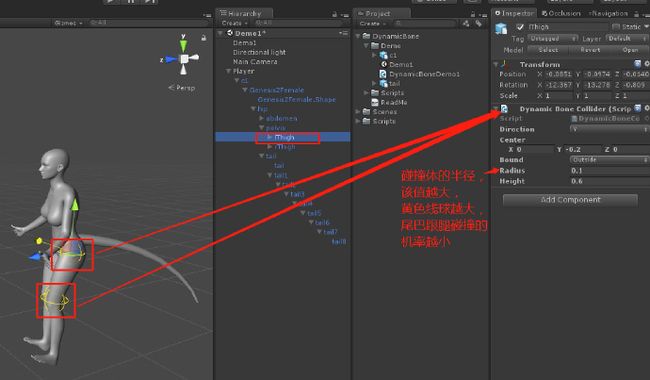650x380 pixels.
Task: Collapse the Demo folder in Project
Action: 366,46
